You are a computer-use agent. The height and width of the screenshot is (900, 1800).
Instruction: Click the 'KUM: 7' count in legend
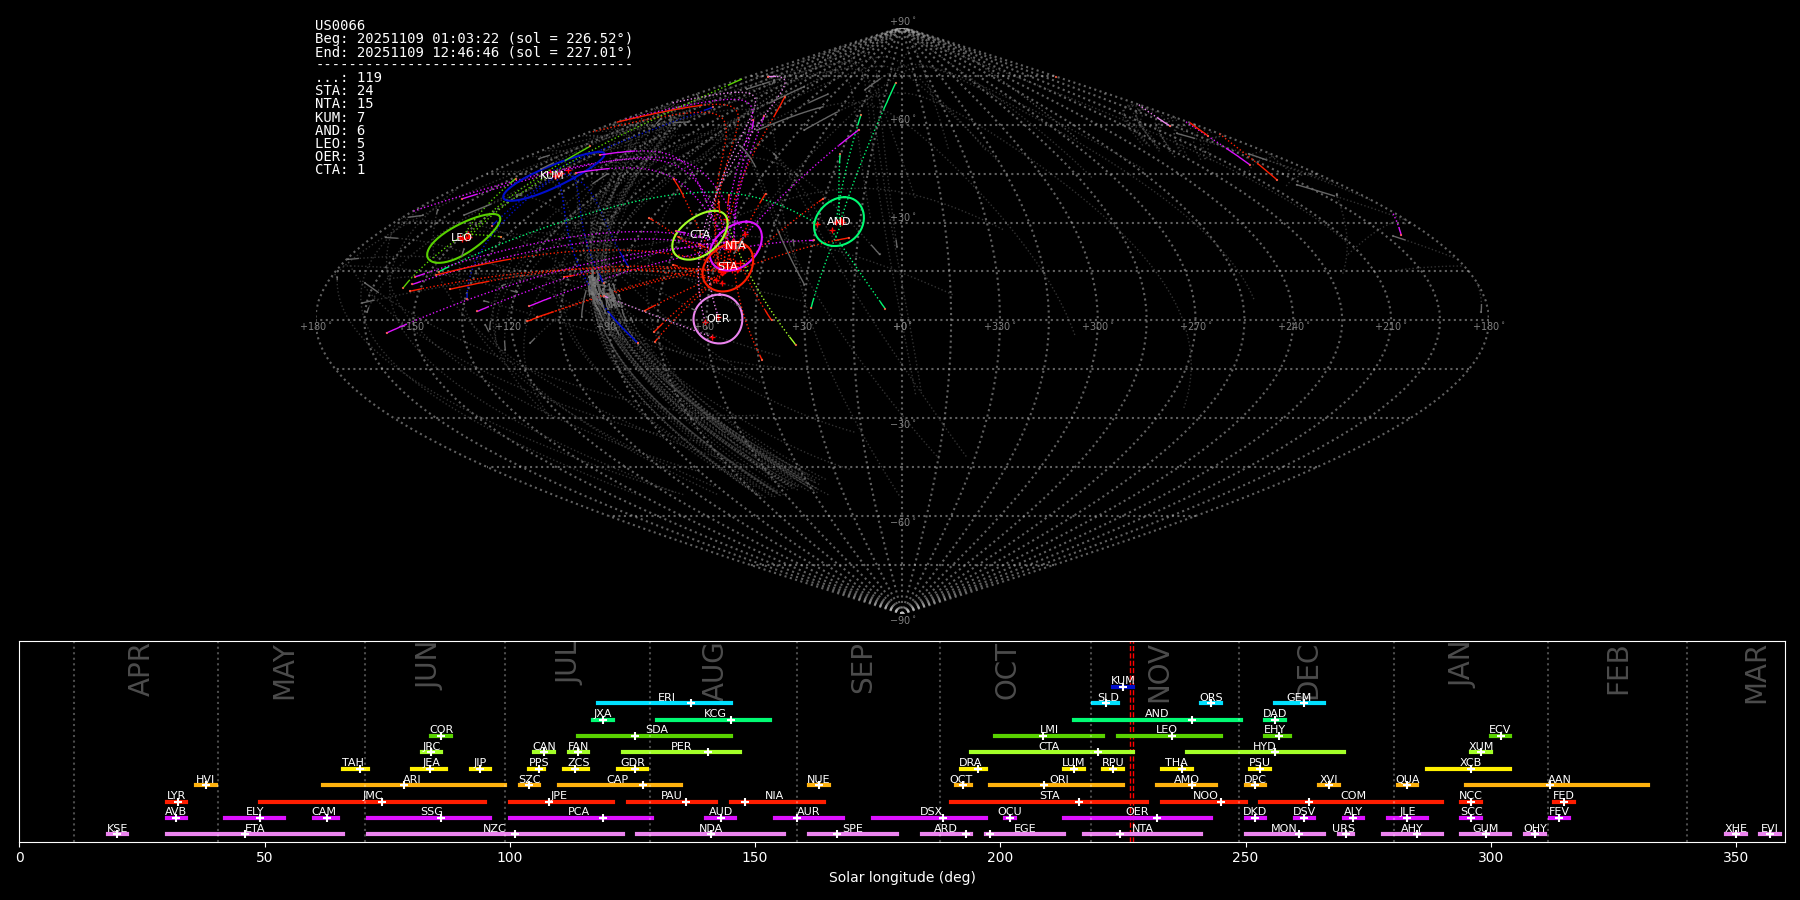(340, 117)
